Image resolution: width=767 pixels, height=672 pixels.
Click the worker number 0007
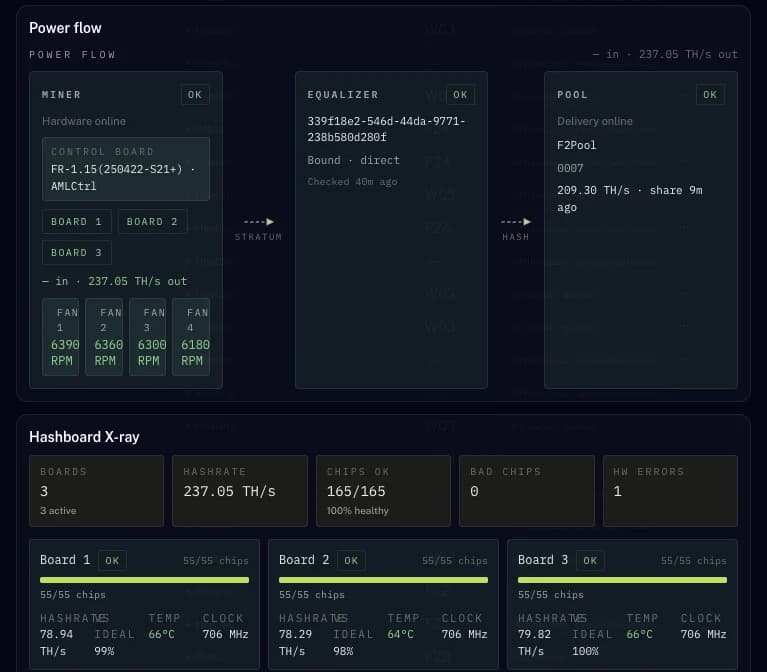coord(570,168)
